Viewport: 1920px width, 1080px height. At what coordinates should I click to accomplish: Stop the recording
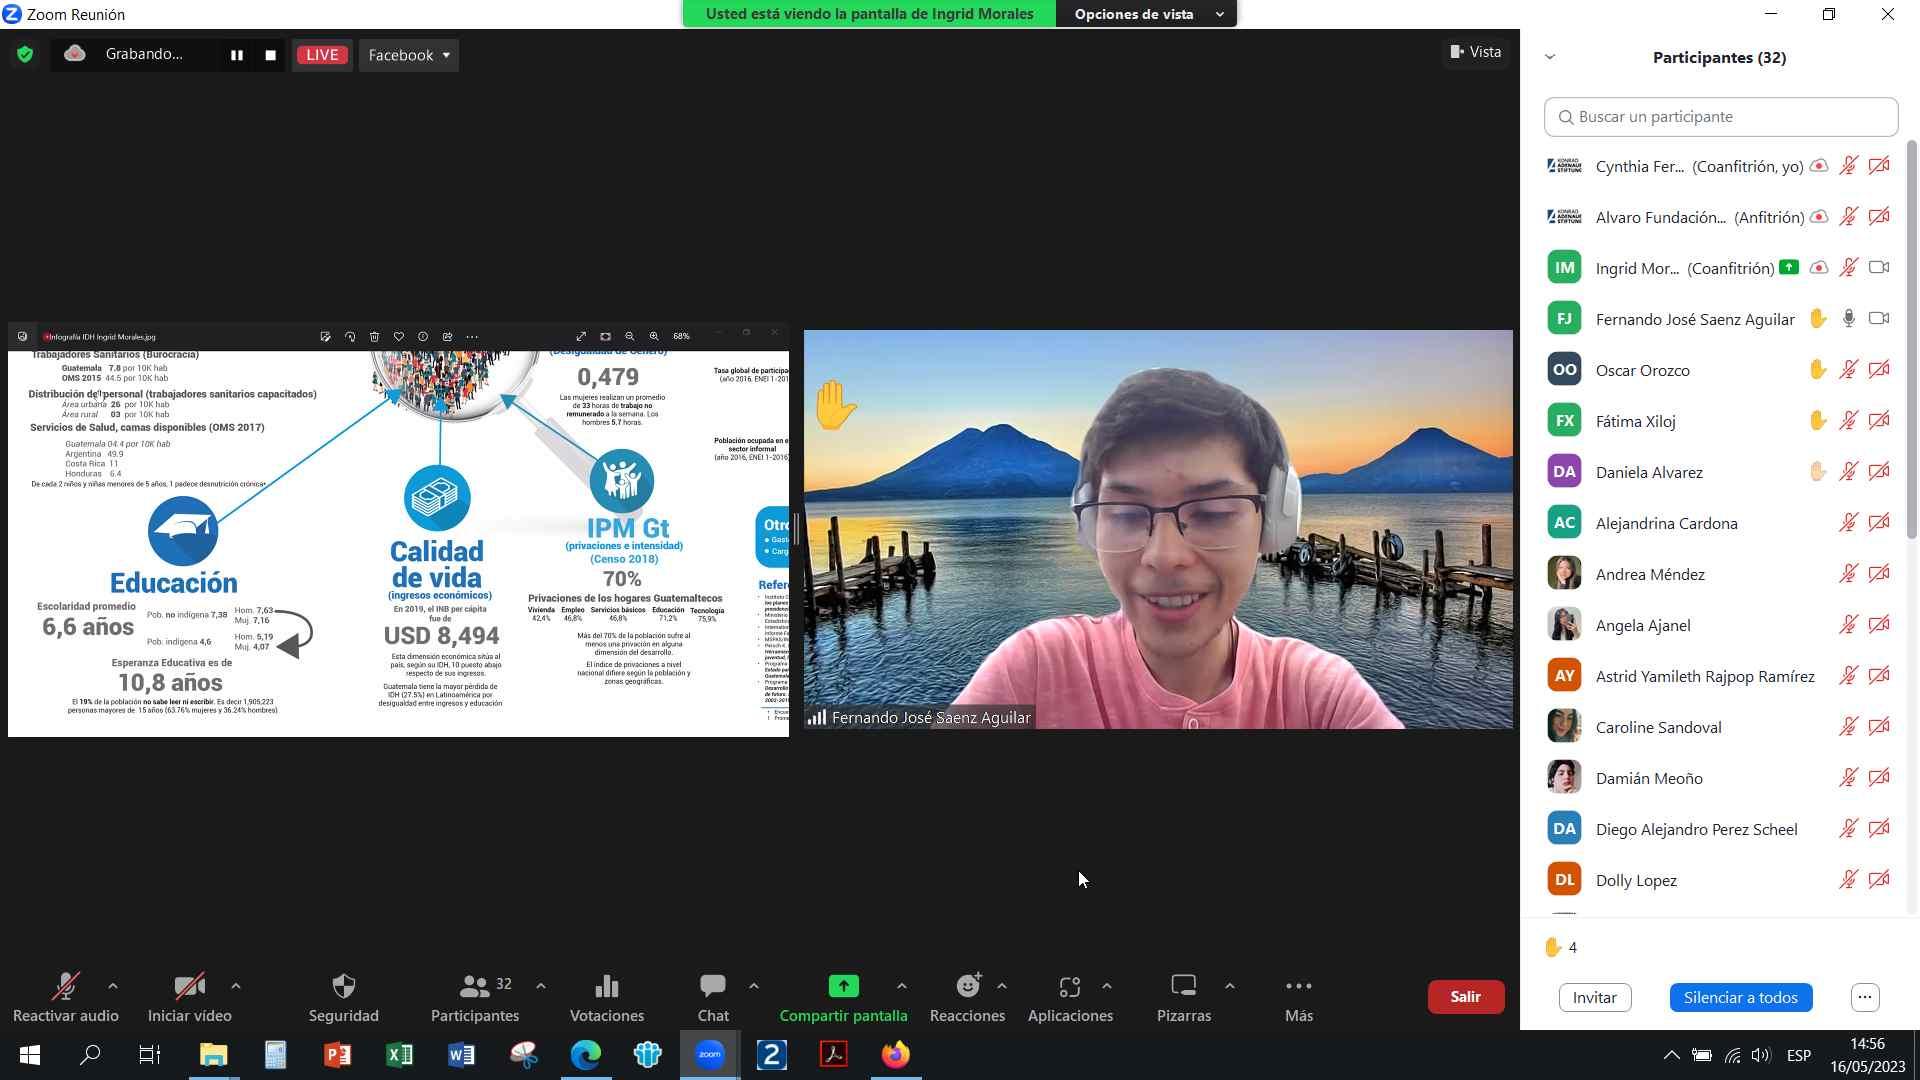[x=270, y=55]
